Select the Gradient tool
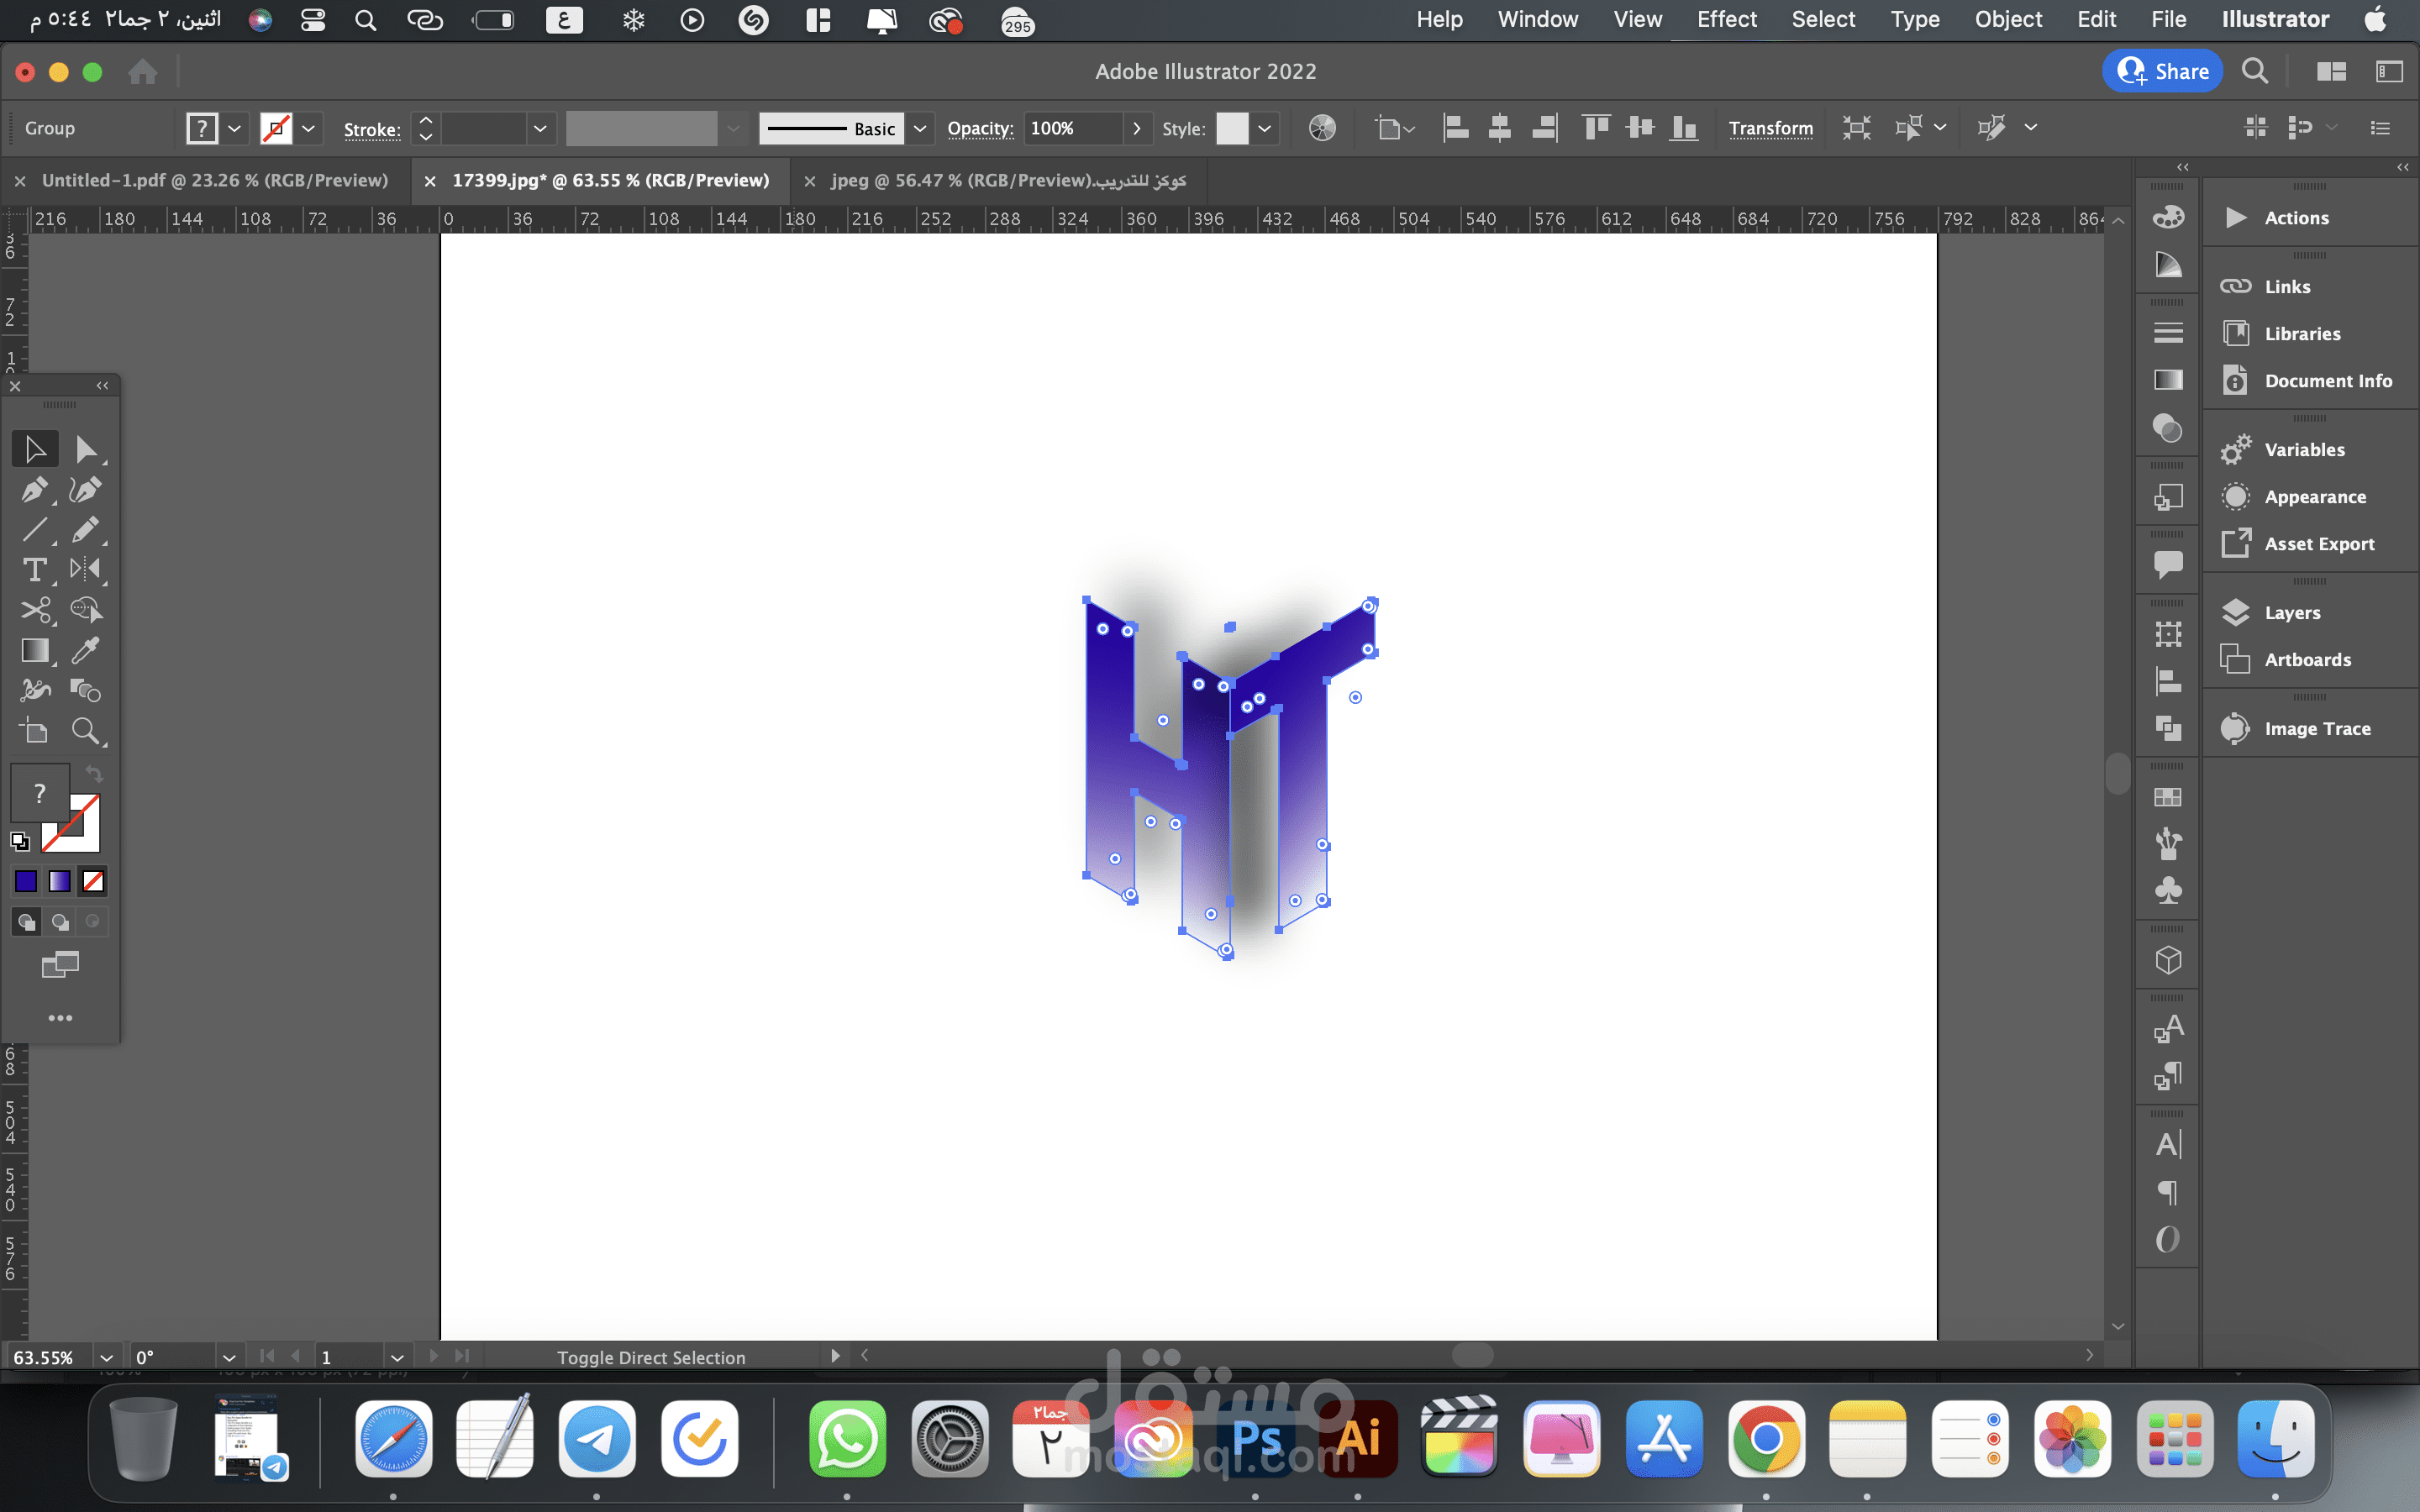The height and width of the screenshot is (1512, 2420). 34,650
